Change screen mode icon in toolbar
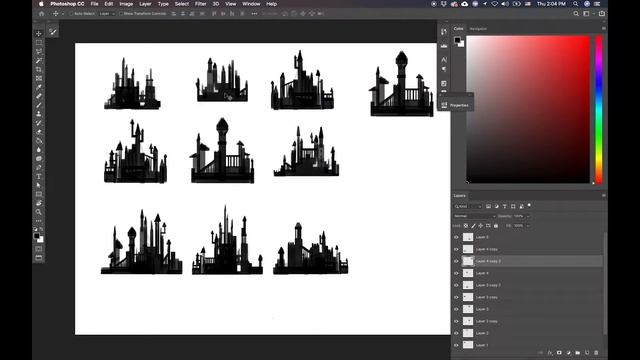 coord(39,258)
